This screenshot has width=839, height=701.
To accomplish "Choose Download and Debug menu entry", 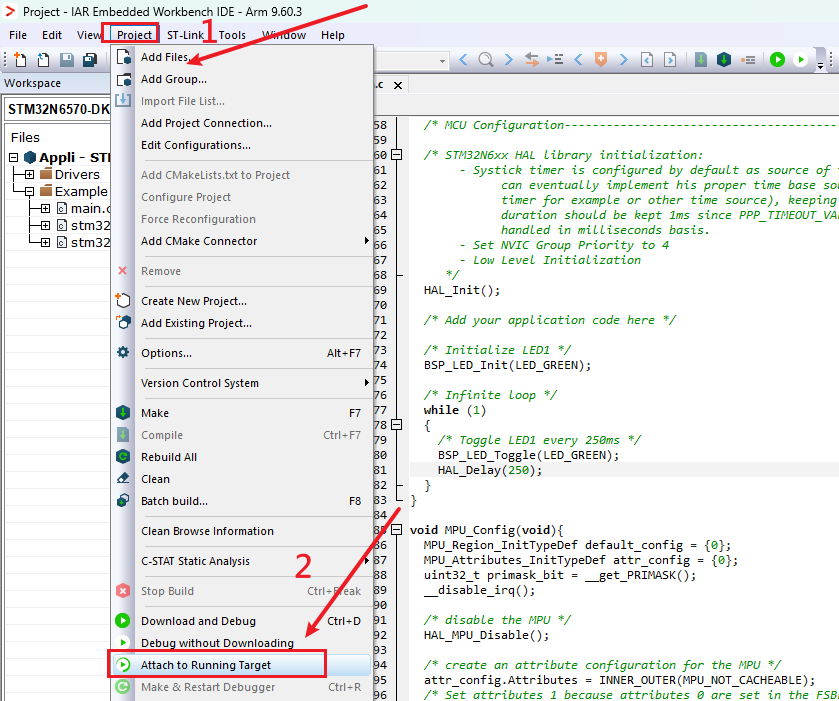I will click(x=242, y=621).
